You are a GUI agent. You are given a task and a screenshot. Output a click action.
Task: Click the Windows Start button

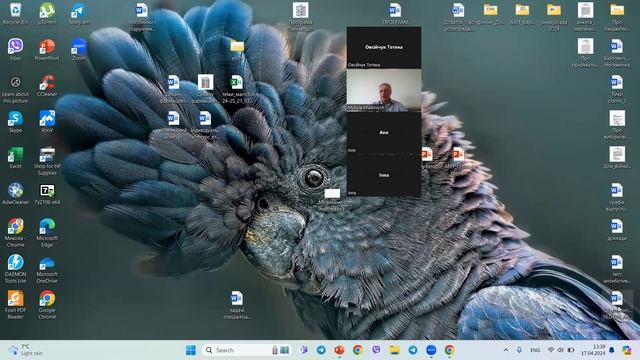tap(191, 350)
